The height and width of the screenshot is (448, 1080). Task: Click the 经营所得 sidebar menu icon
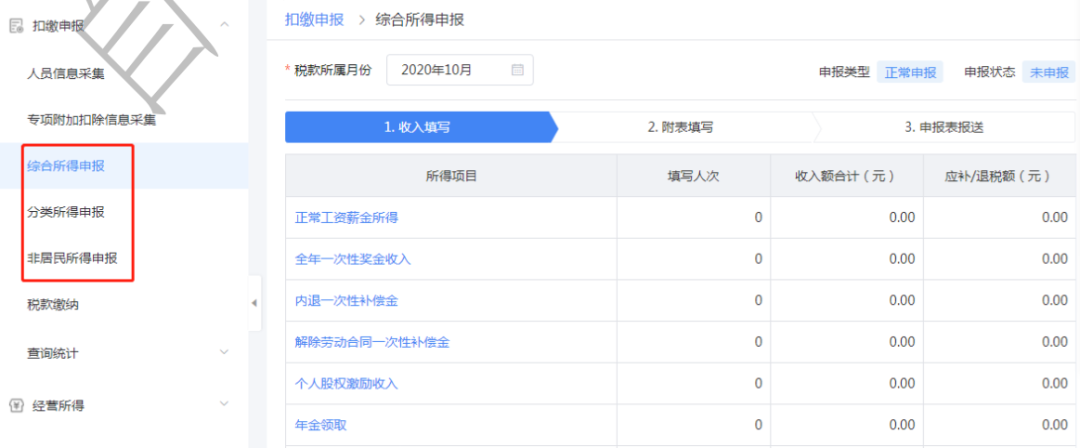[16, 405]
